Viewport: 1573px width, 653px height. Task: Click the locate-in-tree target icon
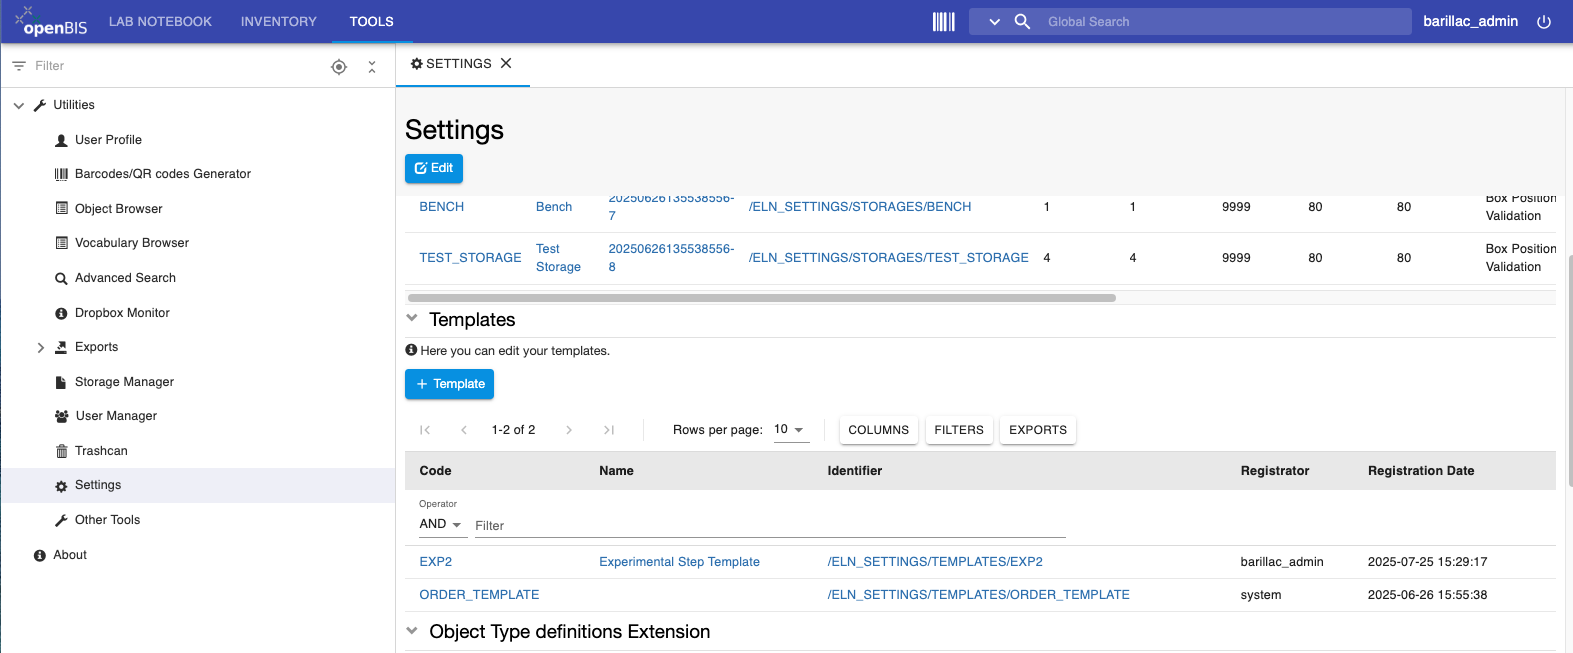coord(339,66)
